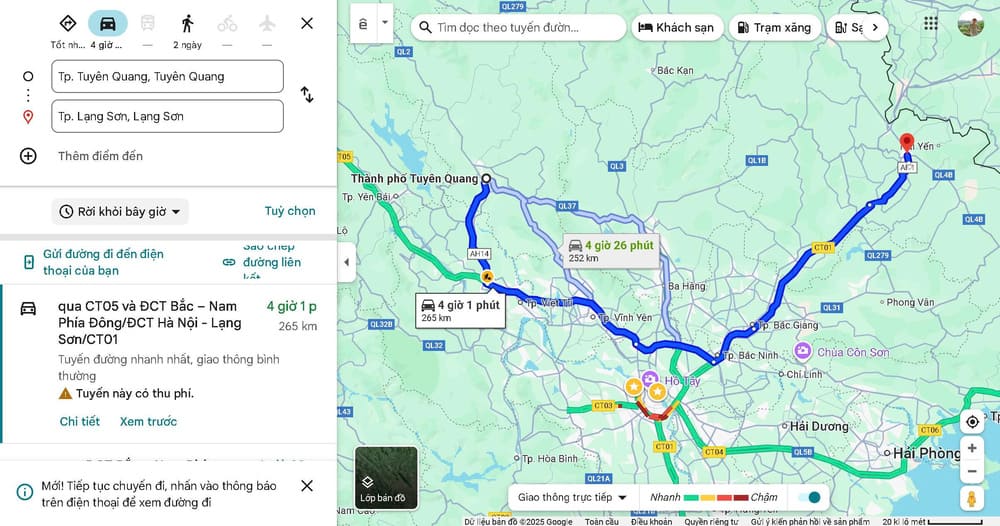Screen dimensions: 1000x526
Task: Zoom out on the map
Action: (x=972, y=472)
